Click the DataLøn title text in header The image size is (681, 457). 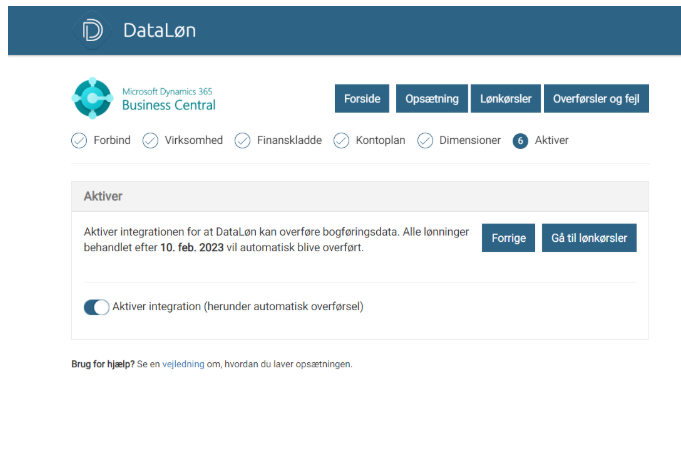point(159,30)
